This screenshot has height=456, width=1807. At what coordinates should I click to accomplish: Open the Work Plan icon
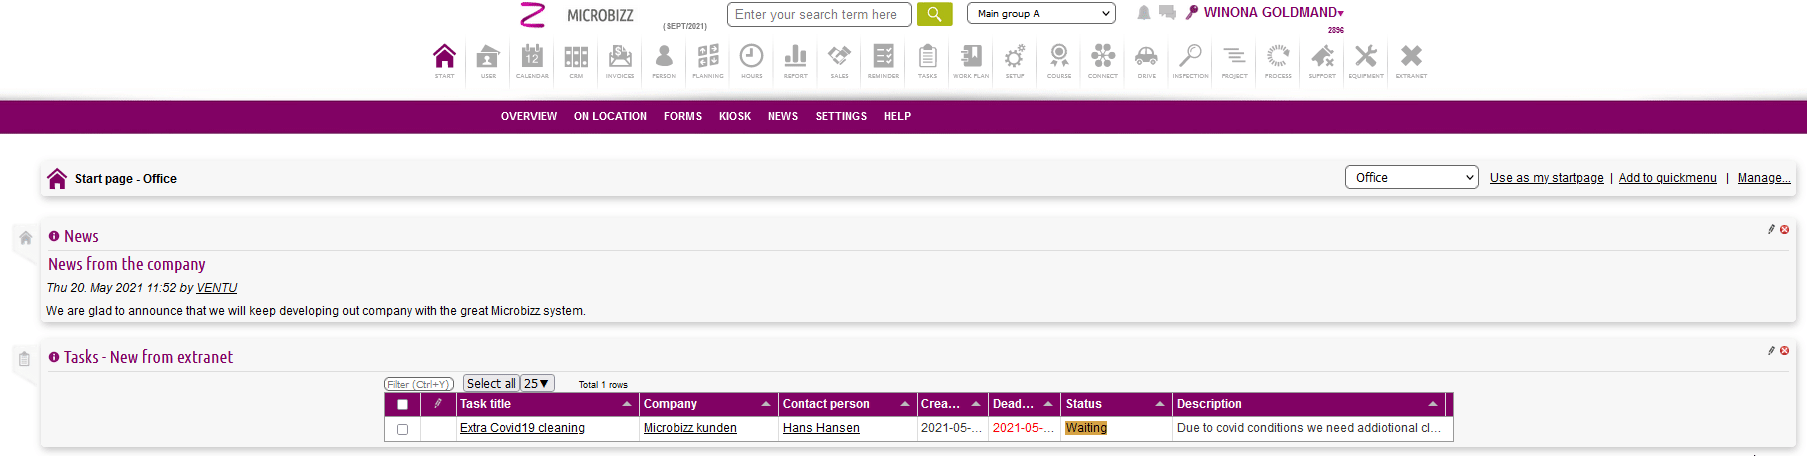click(x=971, y=59)
